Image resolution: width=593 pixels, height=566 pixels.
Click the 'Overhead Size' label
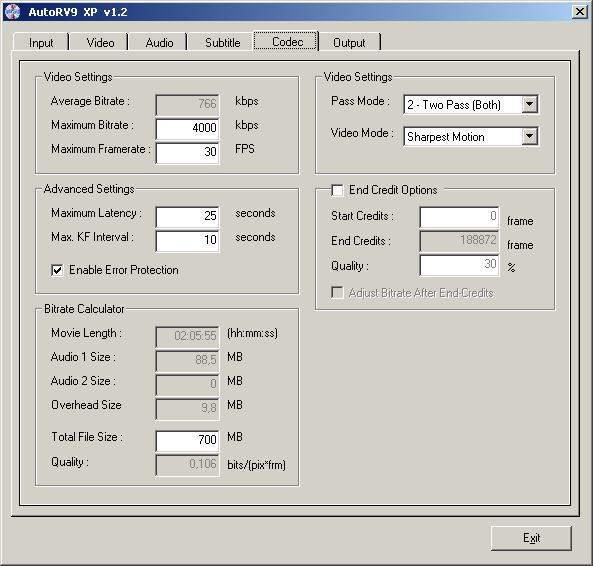point(86,405)
